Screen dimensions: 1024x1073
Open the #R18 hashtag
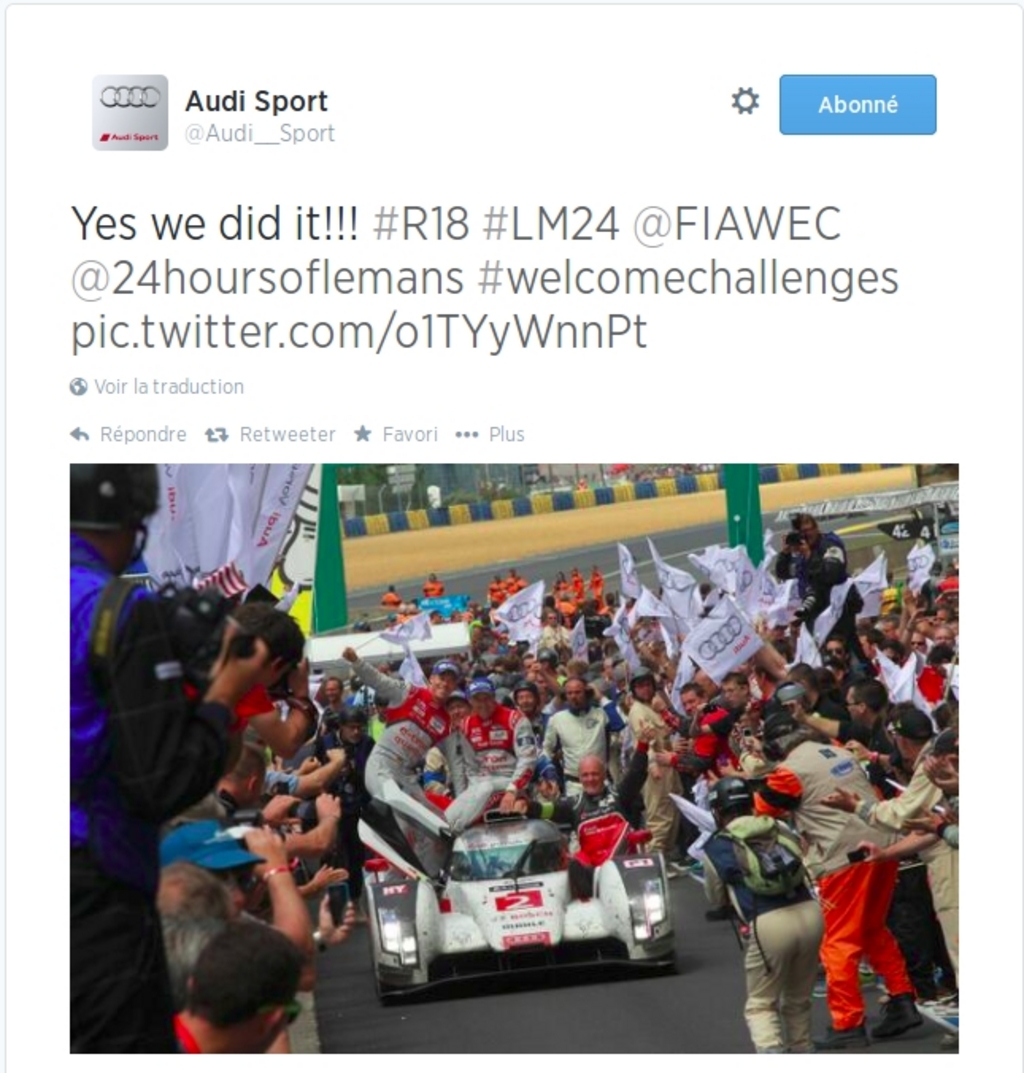(x=421, y=224)
